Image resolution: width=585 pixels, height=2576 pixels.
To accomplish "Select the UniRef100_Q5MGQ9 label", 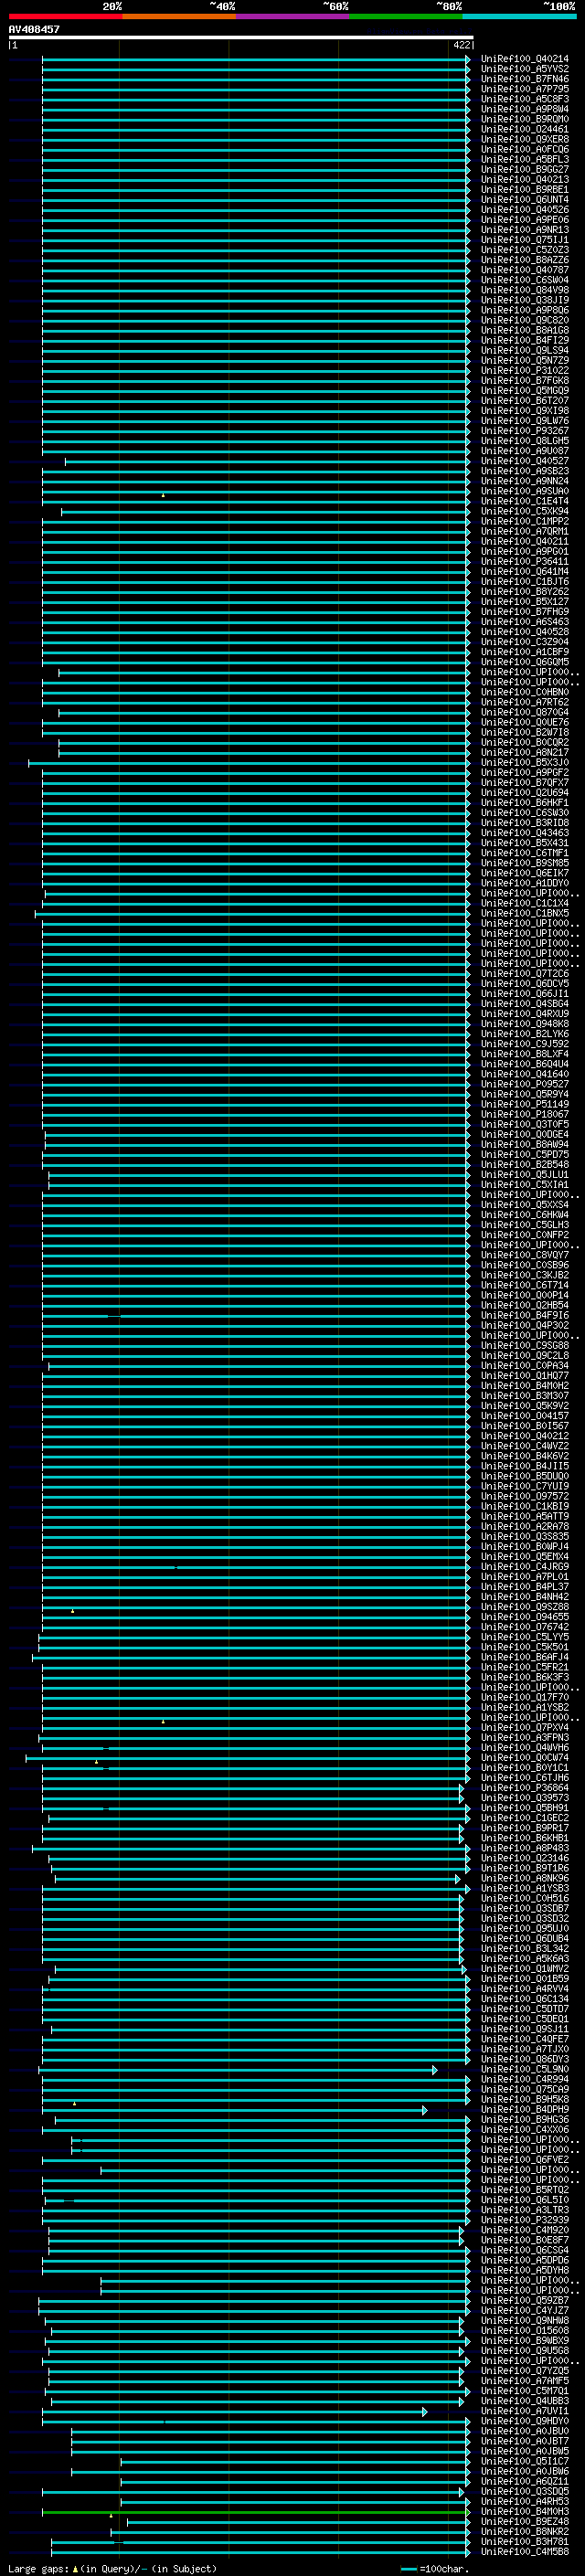I will (x=524, y=390).
